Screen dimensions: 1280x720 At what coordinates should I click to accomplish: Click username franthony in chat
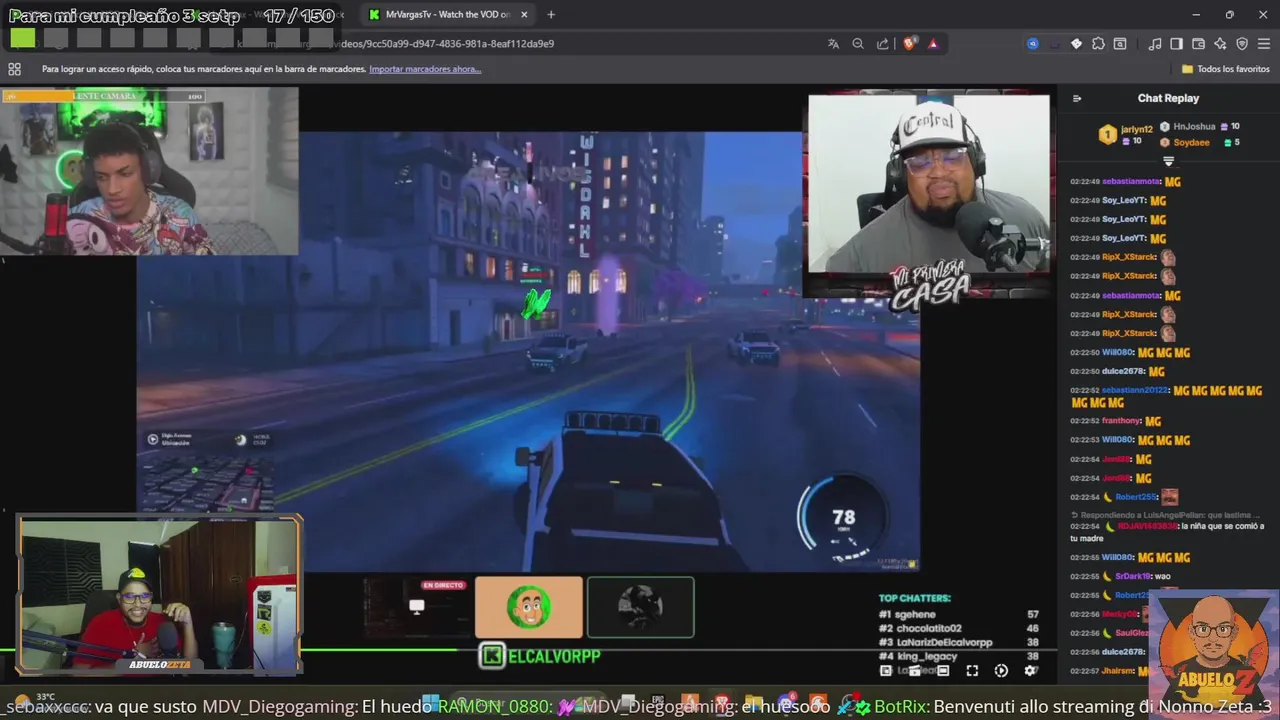coord(1122,421)
